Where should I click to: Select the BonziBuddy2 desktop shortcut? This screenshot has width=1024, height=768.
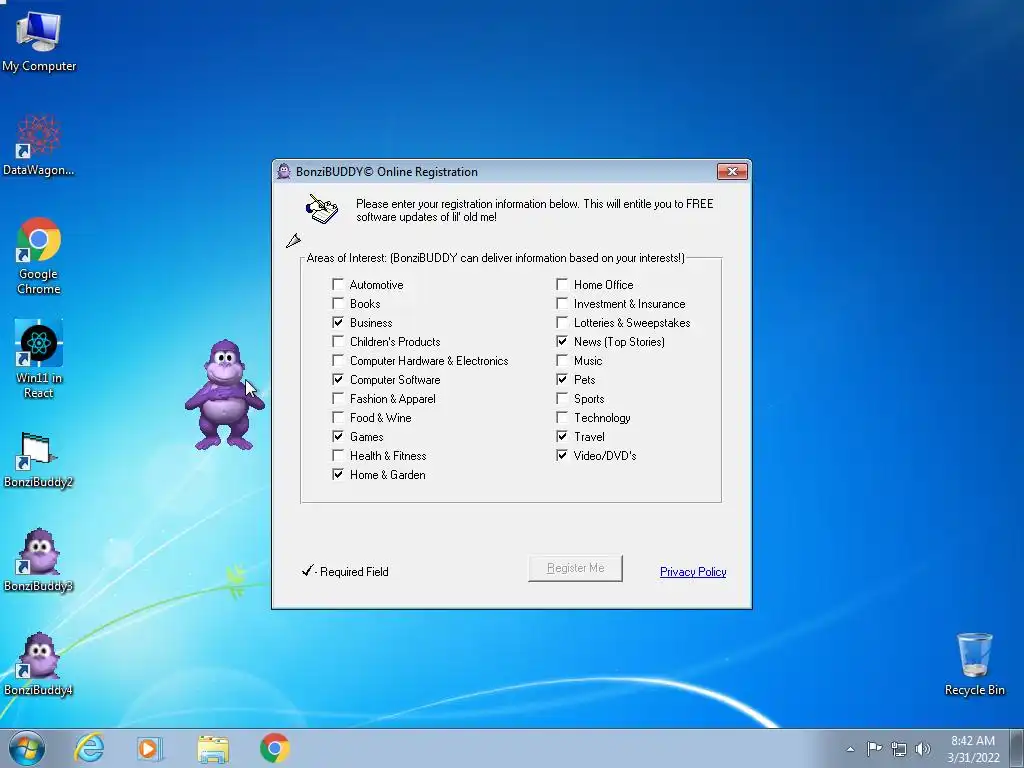tap(39, 460)
